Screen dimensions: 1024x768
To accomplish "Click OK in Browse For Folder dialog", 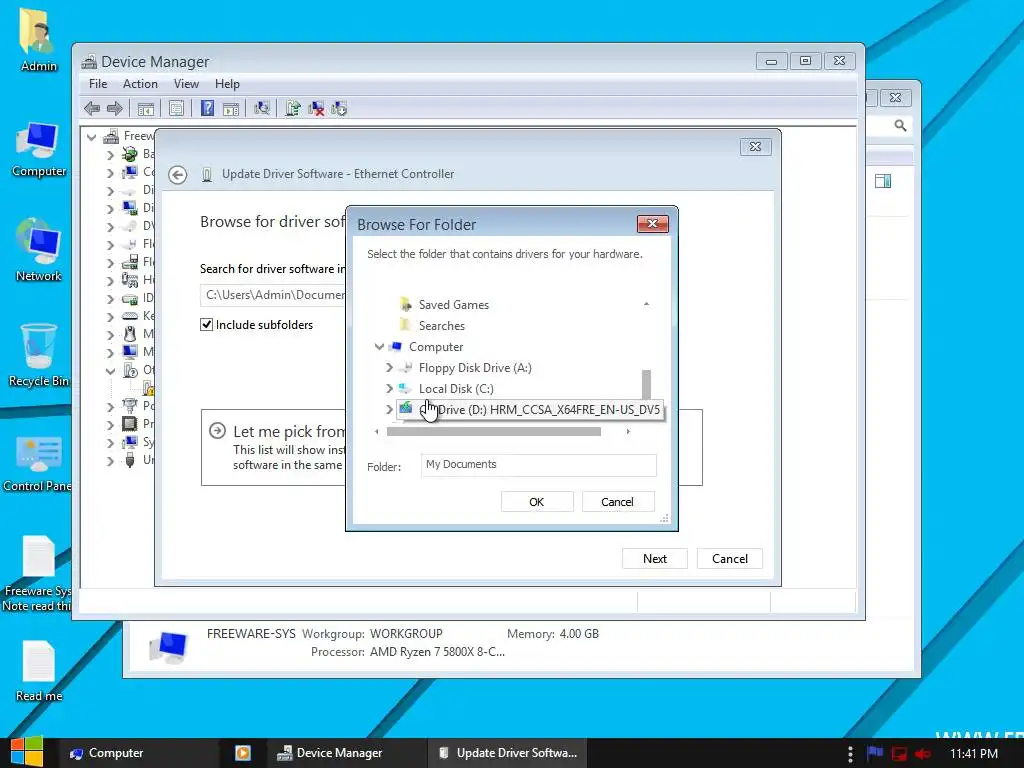I will [x=537, y=502].
